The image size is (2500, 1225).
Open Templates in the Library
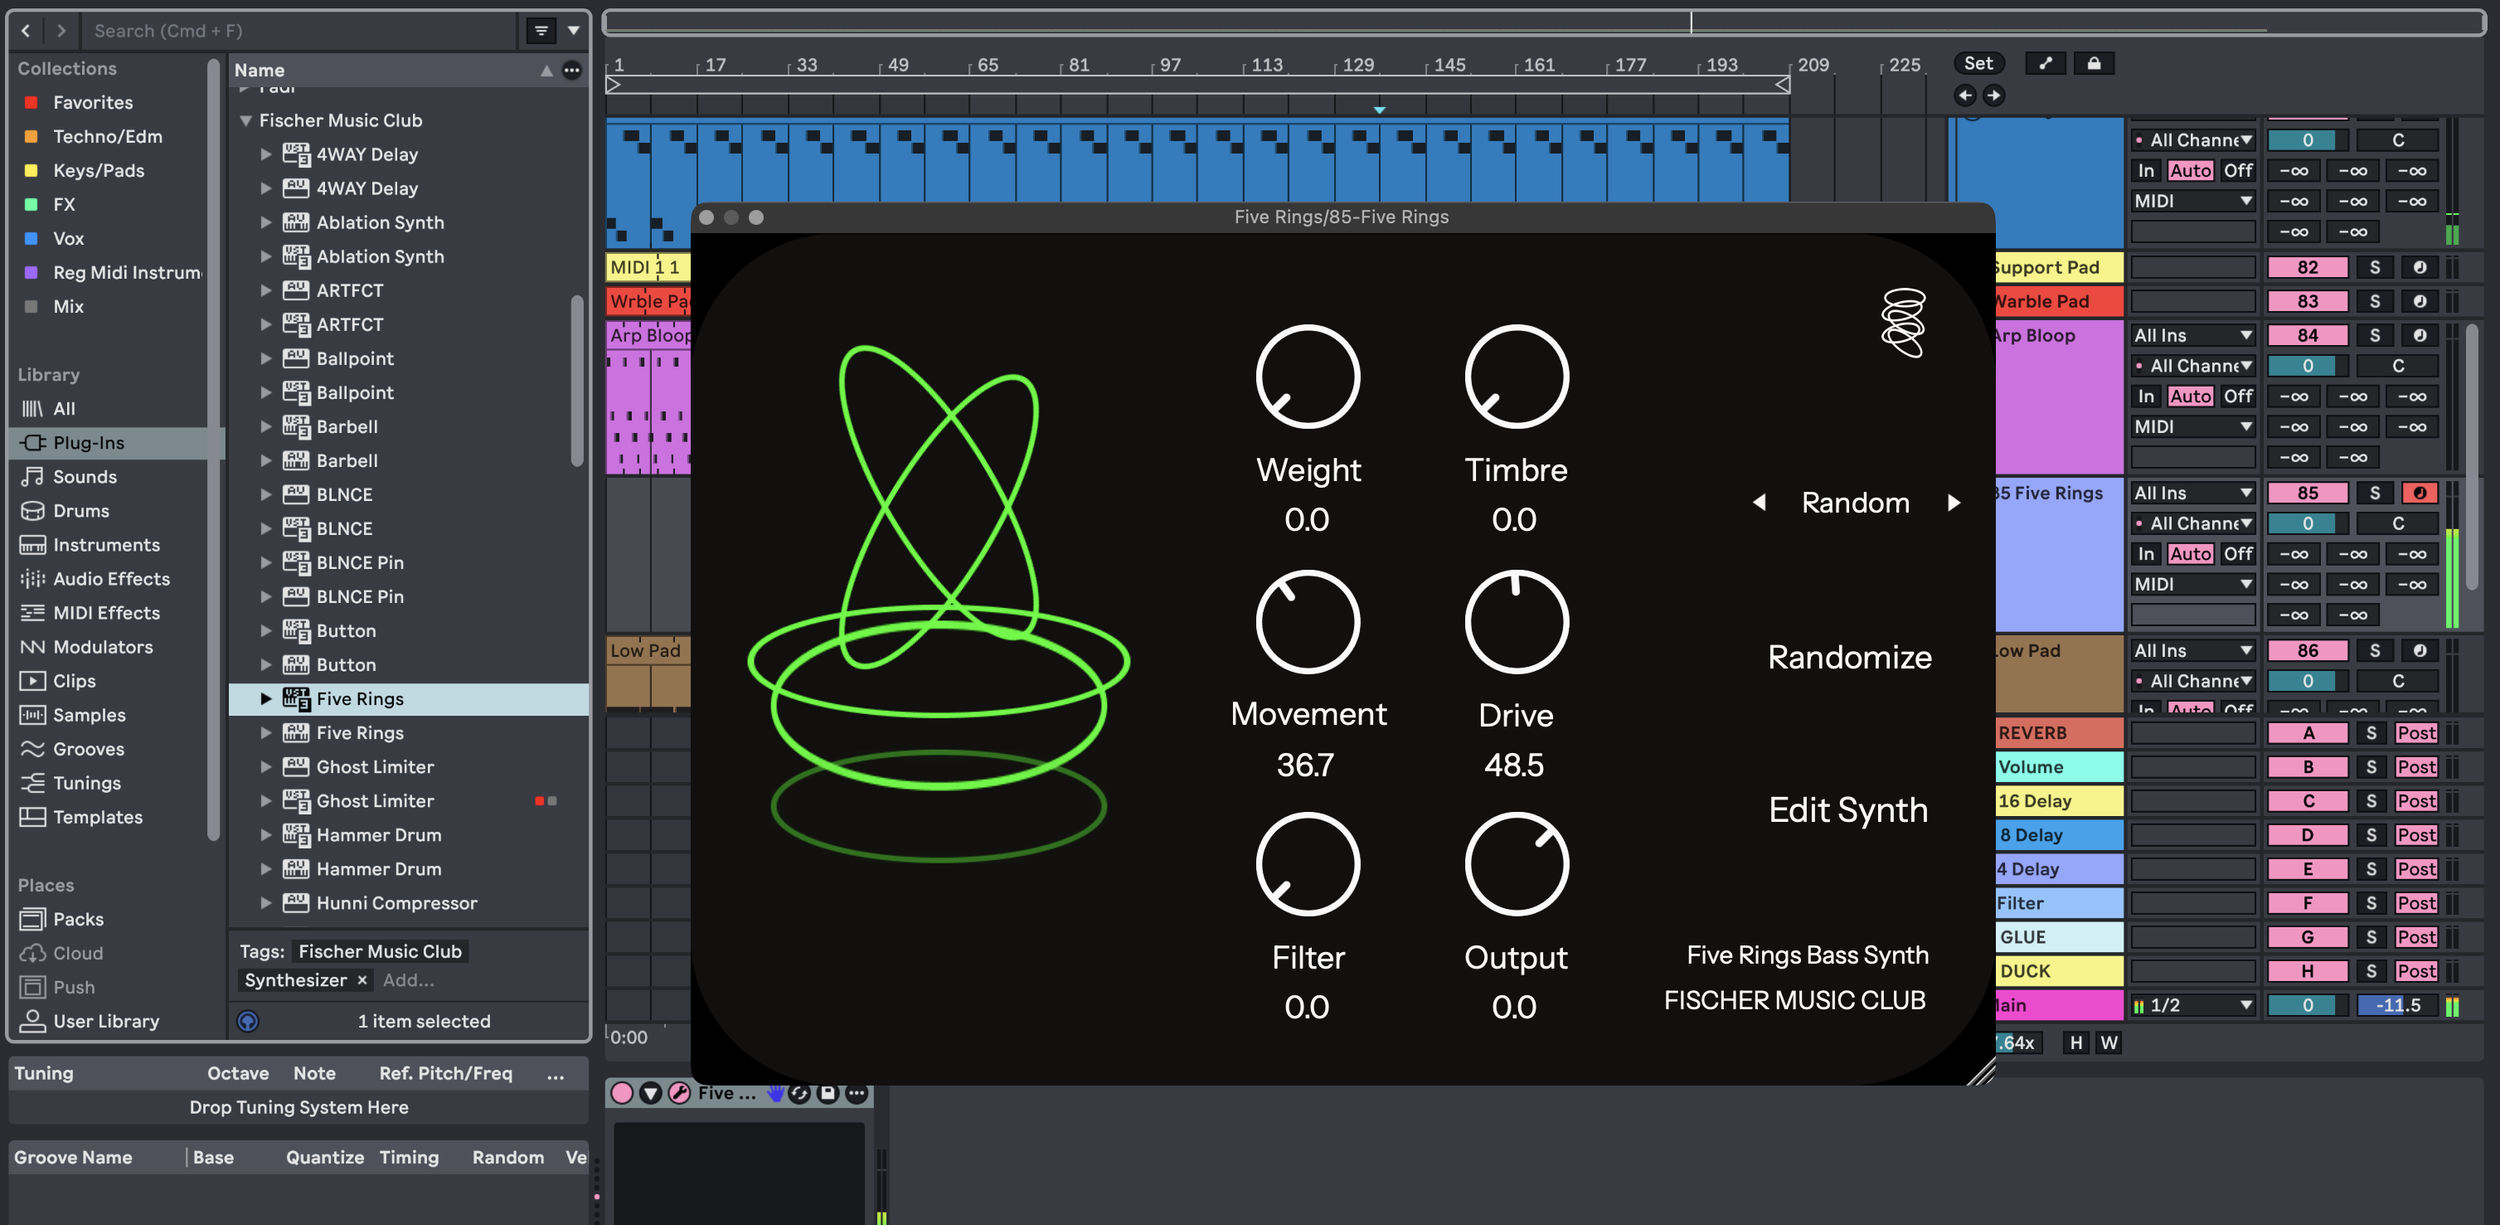click(x=97, y=817)
